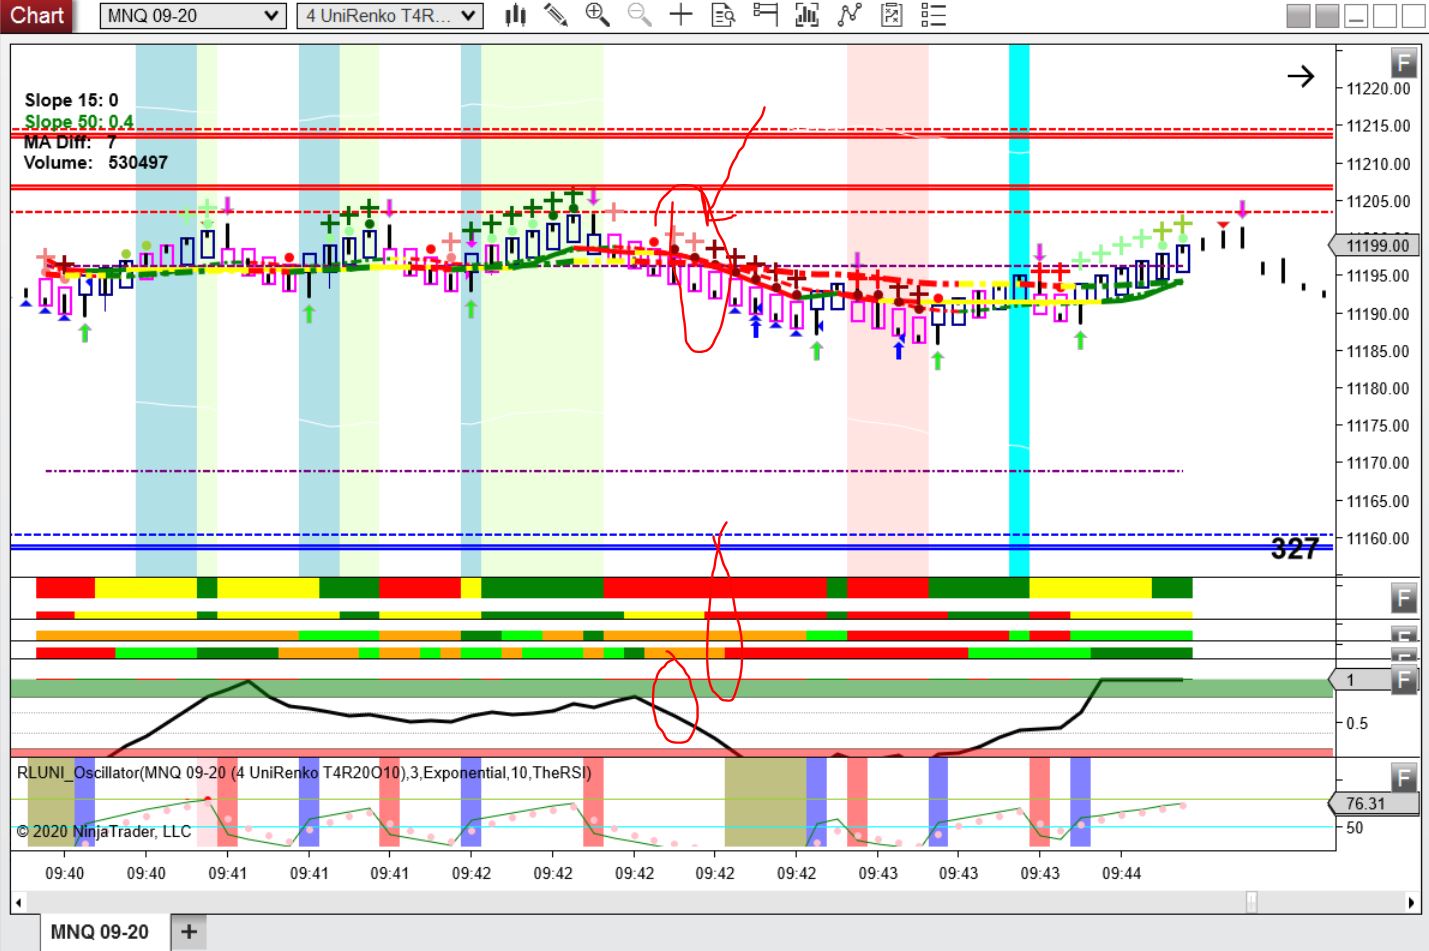The width and height of the screenshot is (1429, 951).
Task: Open the MNQ 09-20 instrument selector
Action: (x=193, y=16)
